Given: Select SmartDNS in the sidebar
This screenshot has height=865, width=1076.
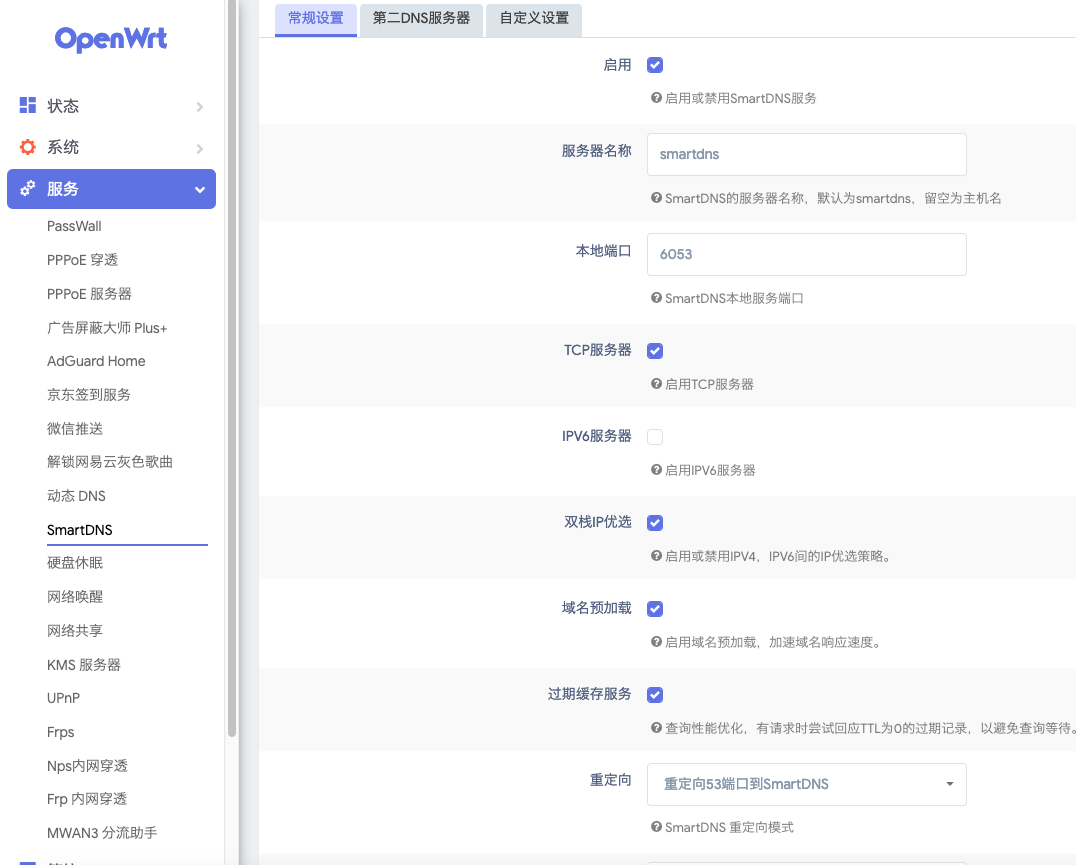Looking at the screenshot, I should (x=80, y=530).
